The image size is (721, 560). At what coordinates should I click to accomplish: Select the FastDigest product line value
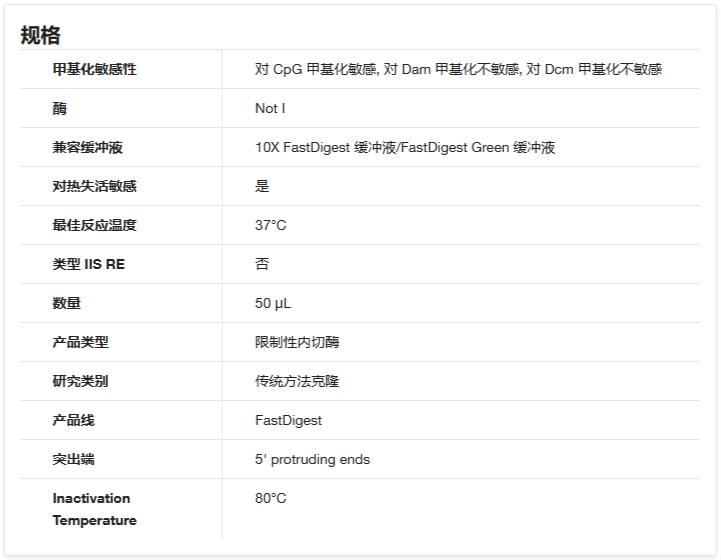click(288, 420)
